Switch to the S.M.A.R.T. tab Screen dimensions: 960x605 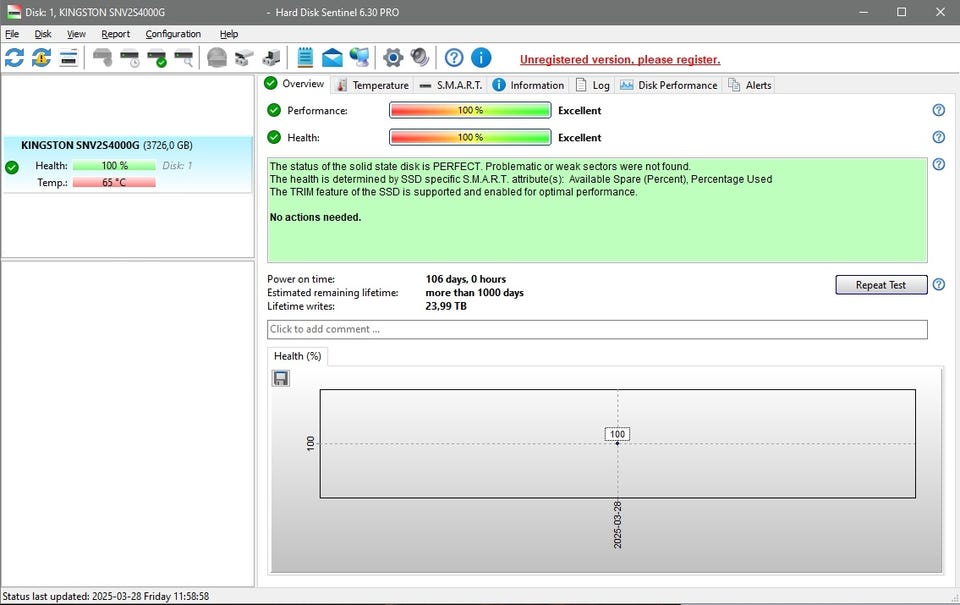pos(451,85)
